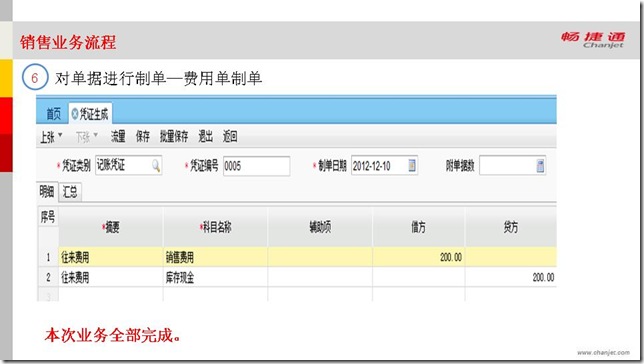Click the 流量 toolbar button
This screenshot has height=364, width=644.
coord(118,136)
